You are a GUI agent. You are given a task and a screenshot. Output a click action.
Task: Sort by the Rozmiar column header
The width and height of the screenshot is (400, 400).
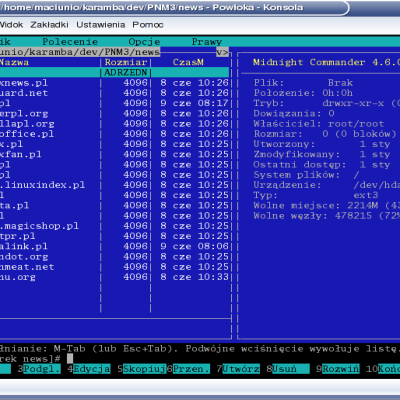(x=126, y=62)
